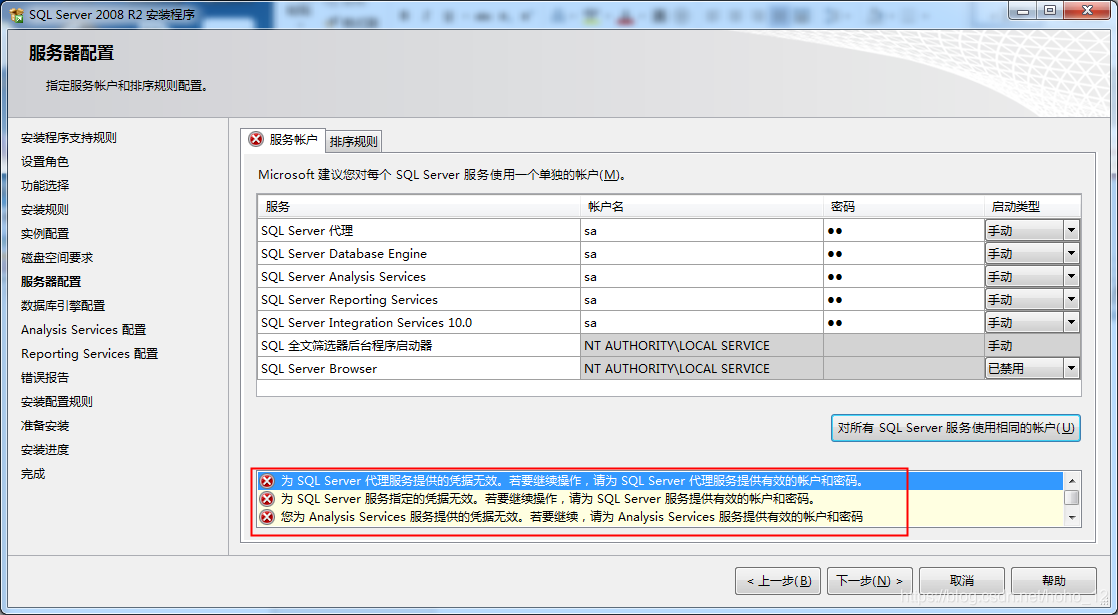Click the 密码 column header
This screenshot has height=615, width=1118.
tap(904, 207)
